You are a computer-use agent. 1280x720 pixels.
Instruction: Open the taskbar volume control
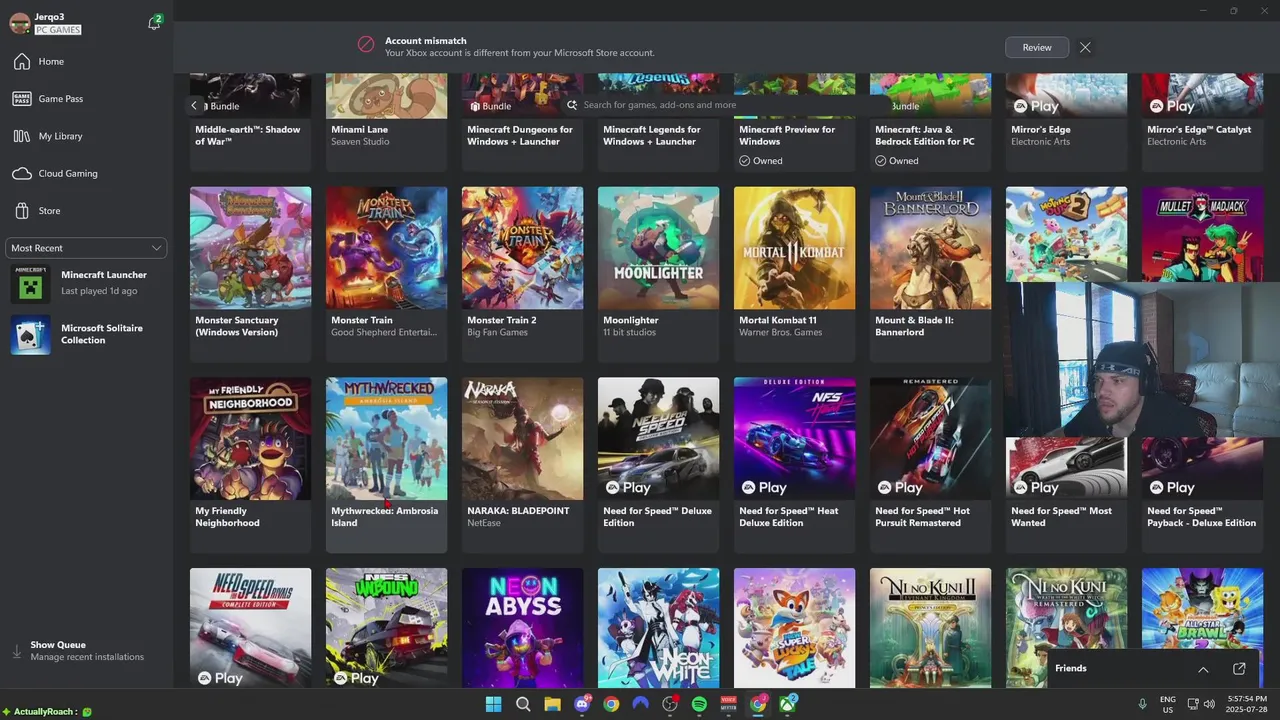coord(1209,704)
